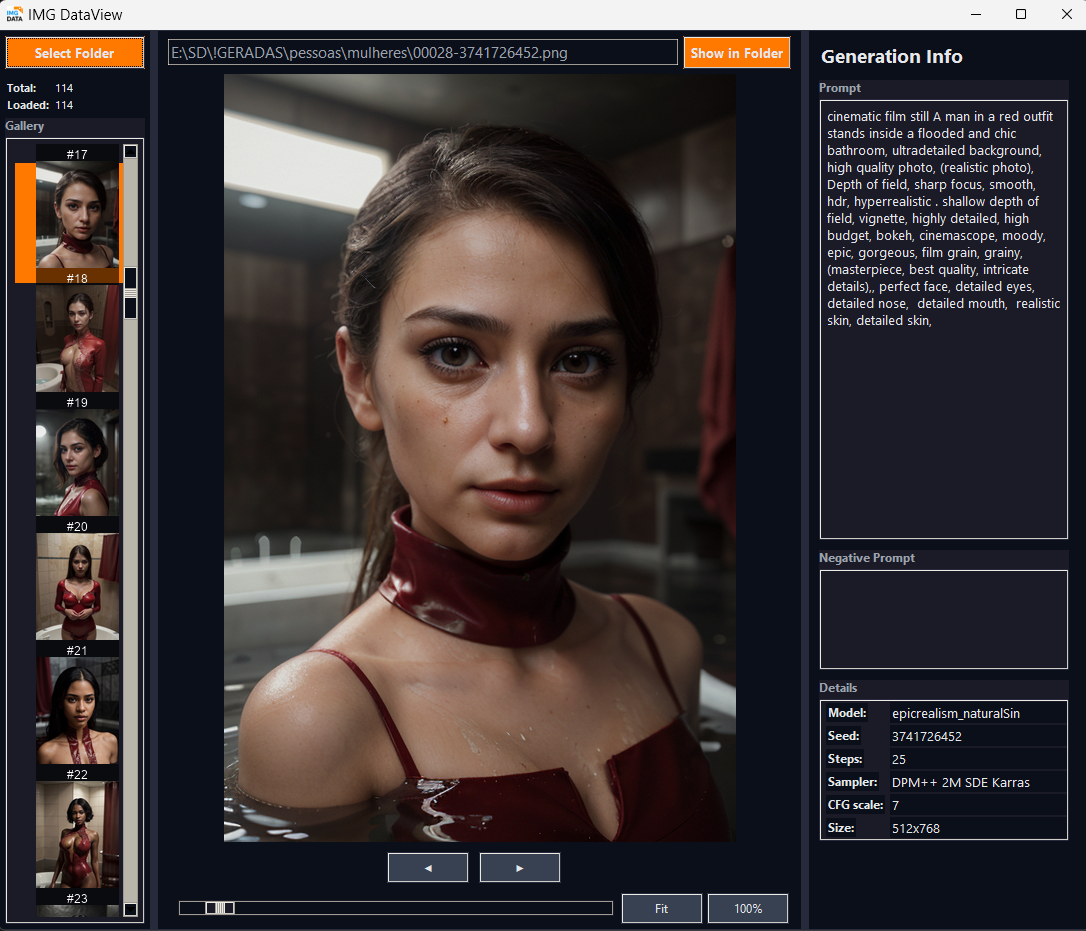Set zoom to 100% button
Viewport: 1086px width, 931px height.
pyautogui.click(x=747, y=908)
